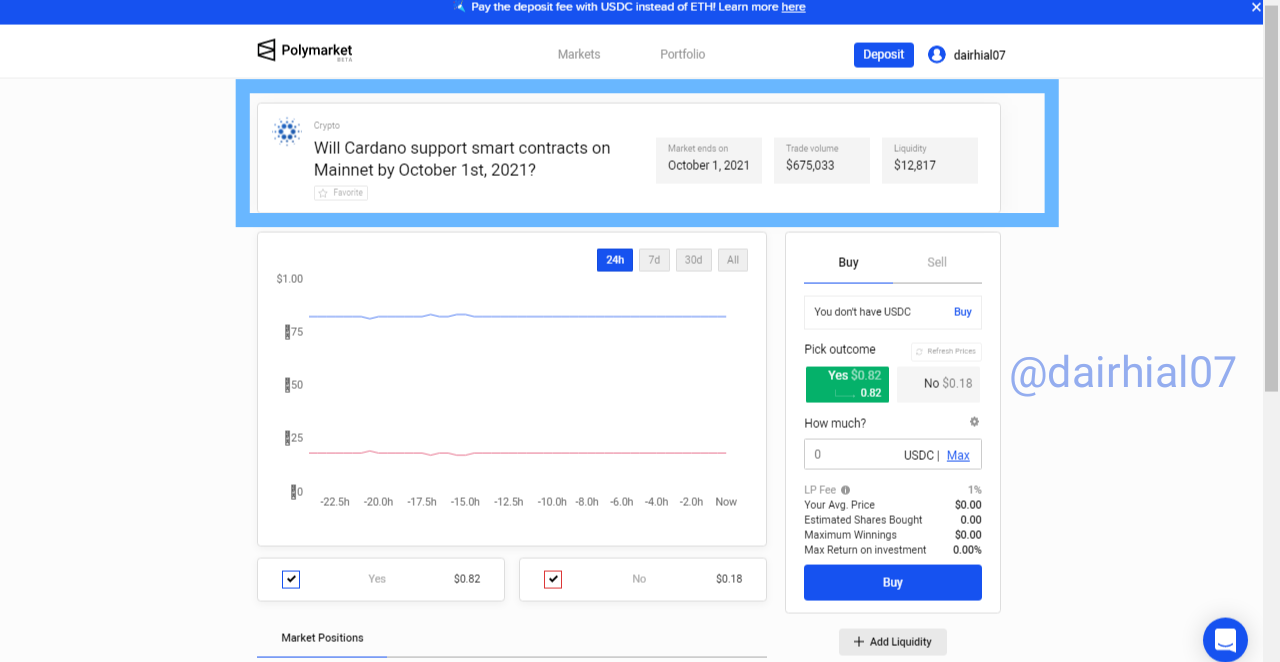Switch chart to 30d range
The image size is (1280, 662).
694,260
